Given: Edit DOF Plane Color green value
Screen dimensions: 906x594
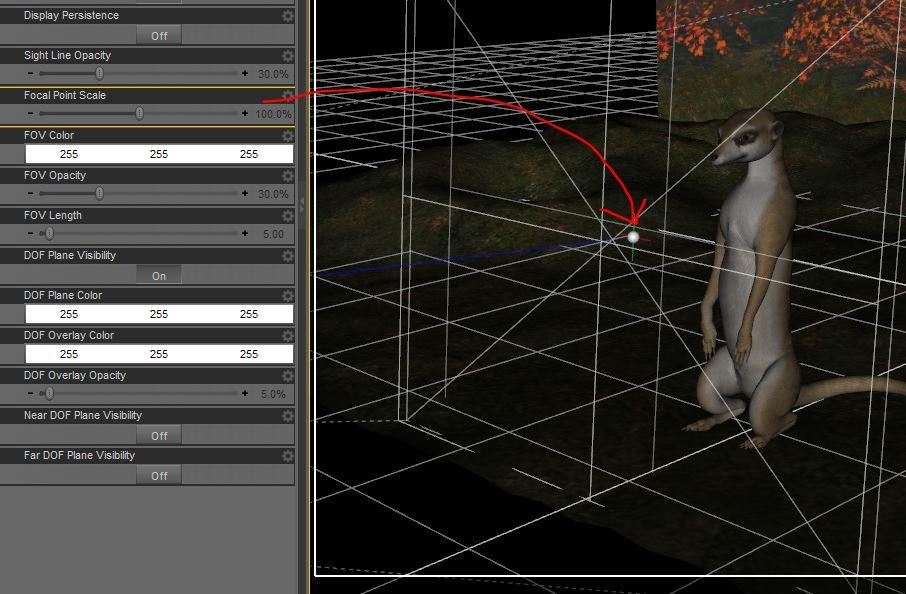Looking at the screenshot, I should point(159,314).
